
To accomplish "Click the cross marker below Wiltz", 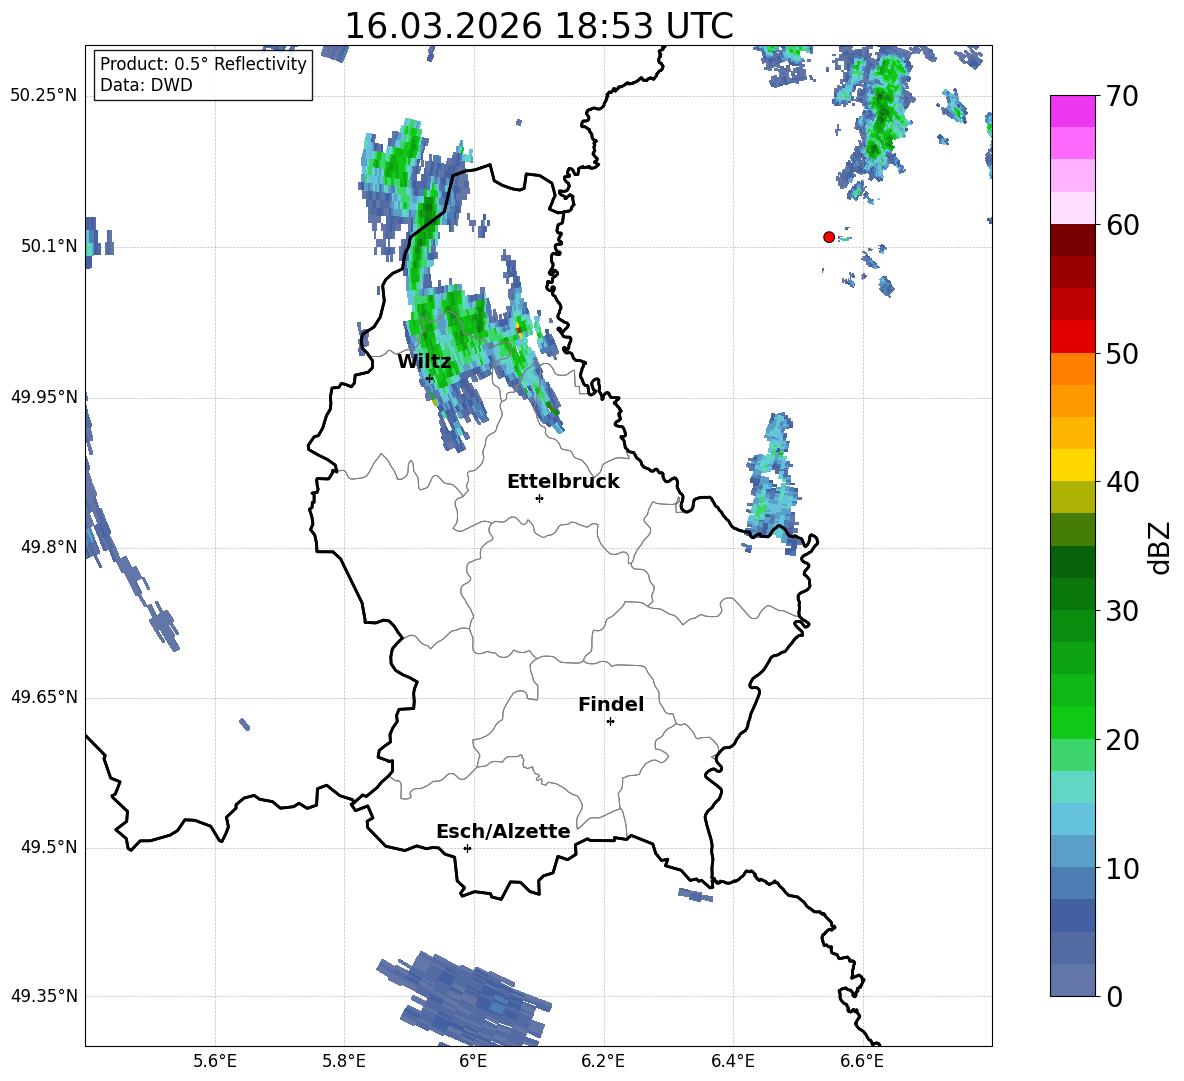I will (x=430, y=378).
